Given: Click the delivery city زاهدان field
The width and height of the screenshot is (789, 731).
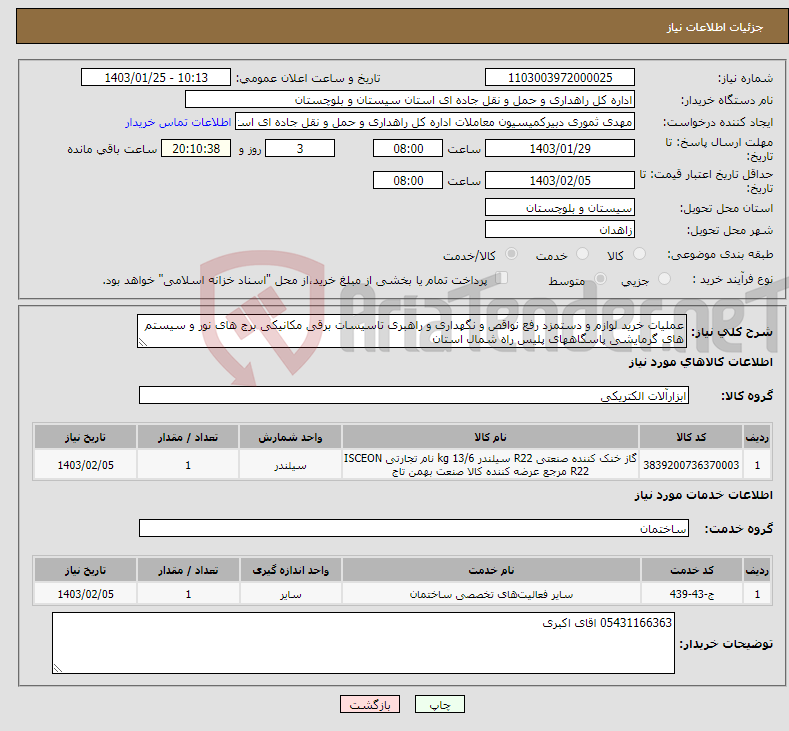Looking at the screenshot, I should pos(560,229).
